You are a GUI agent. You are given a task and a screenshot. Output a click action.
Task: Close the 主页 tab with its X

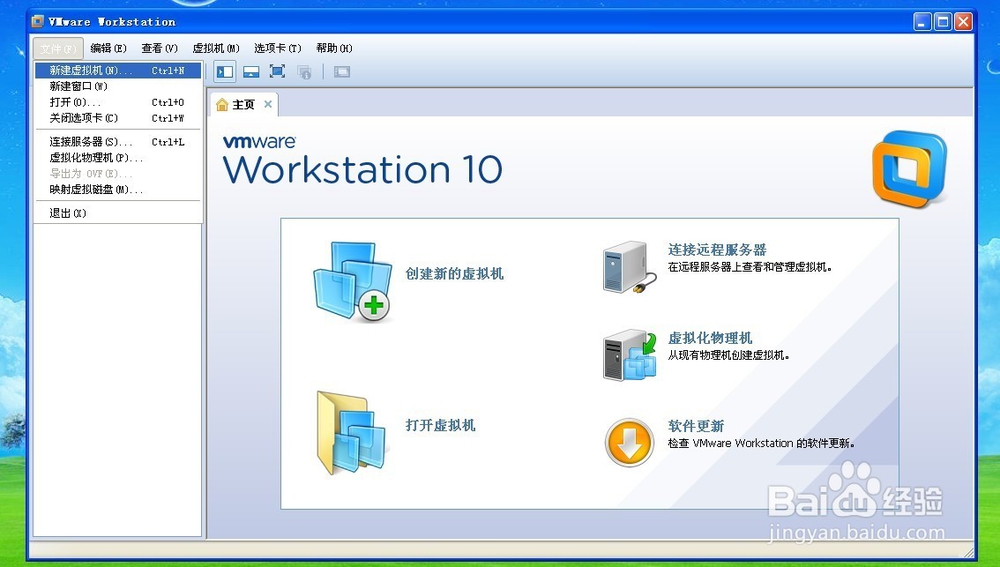[x=268, y=104]
